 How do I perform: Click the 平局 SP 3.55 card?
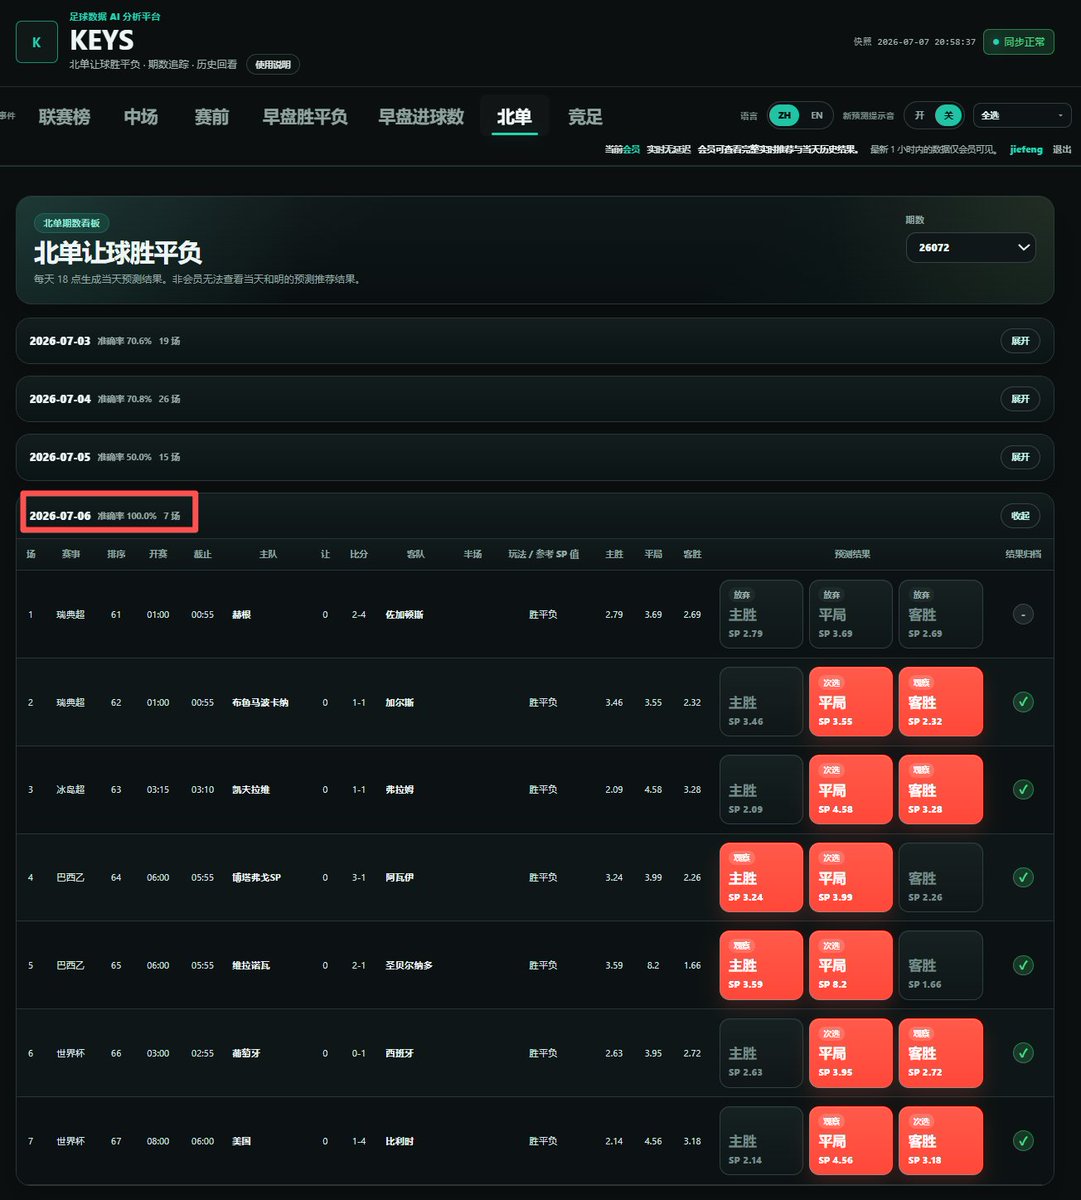[851, 702]
